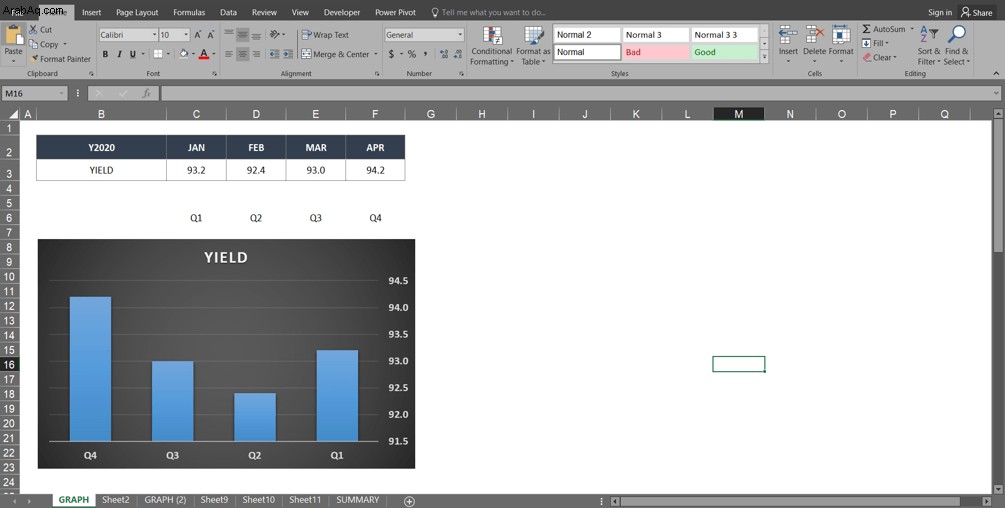Select the YIELD chart title
Viewport: 1005px width, 508px height.
pyautogui.click(x=226, y=258)
